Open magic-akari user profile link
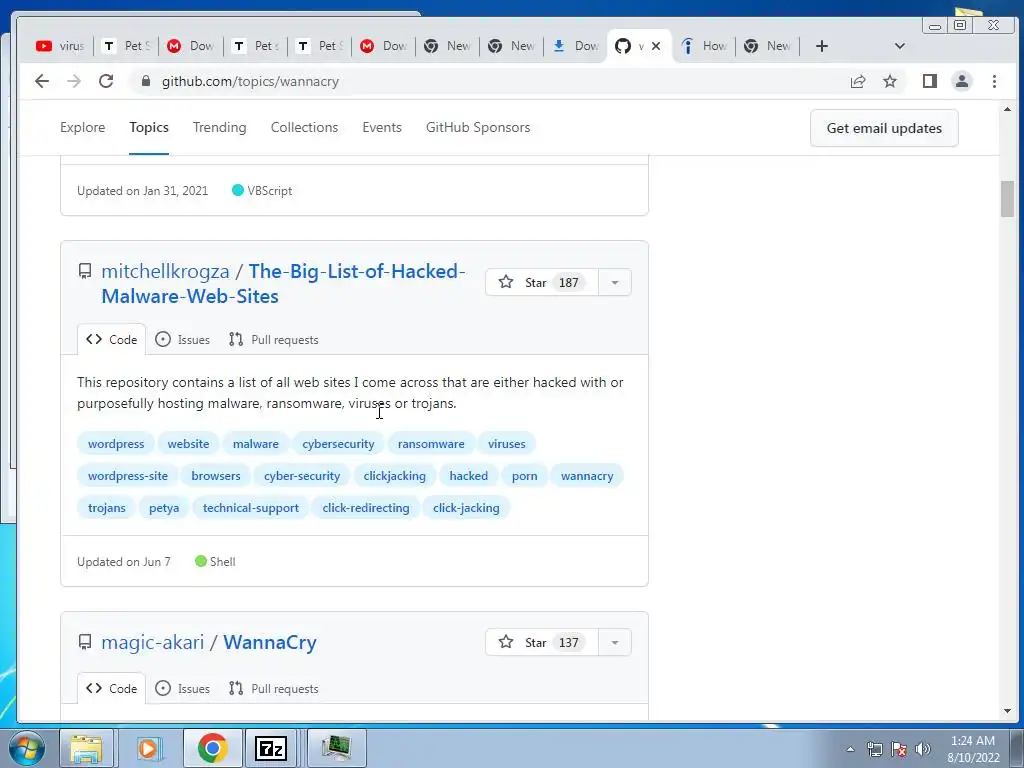The image size is (1024, 768). pyautogui.click(x=153, y=642)
